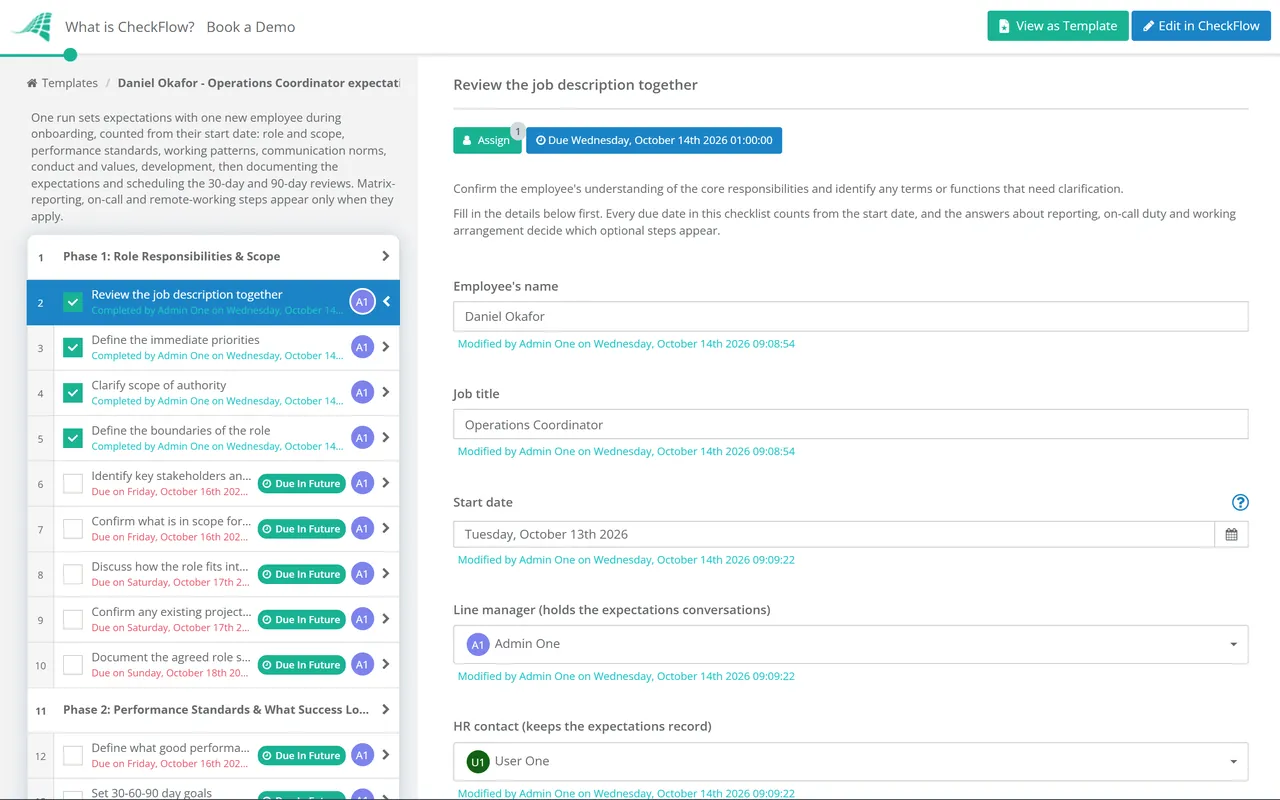Click the Employee's name input field
1280x800 pixels.
point(850,316)
